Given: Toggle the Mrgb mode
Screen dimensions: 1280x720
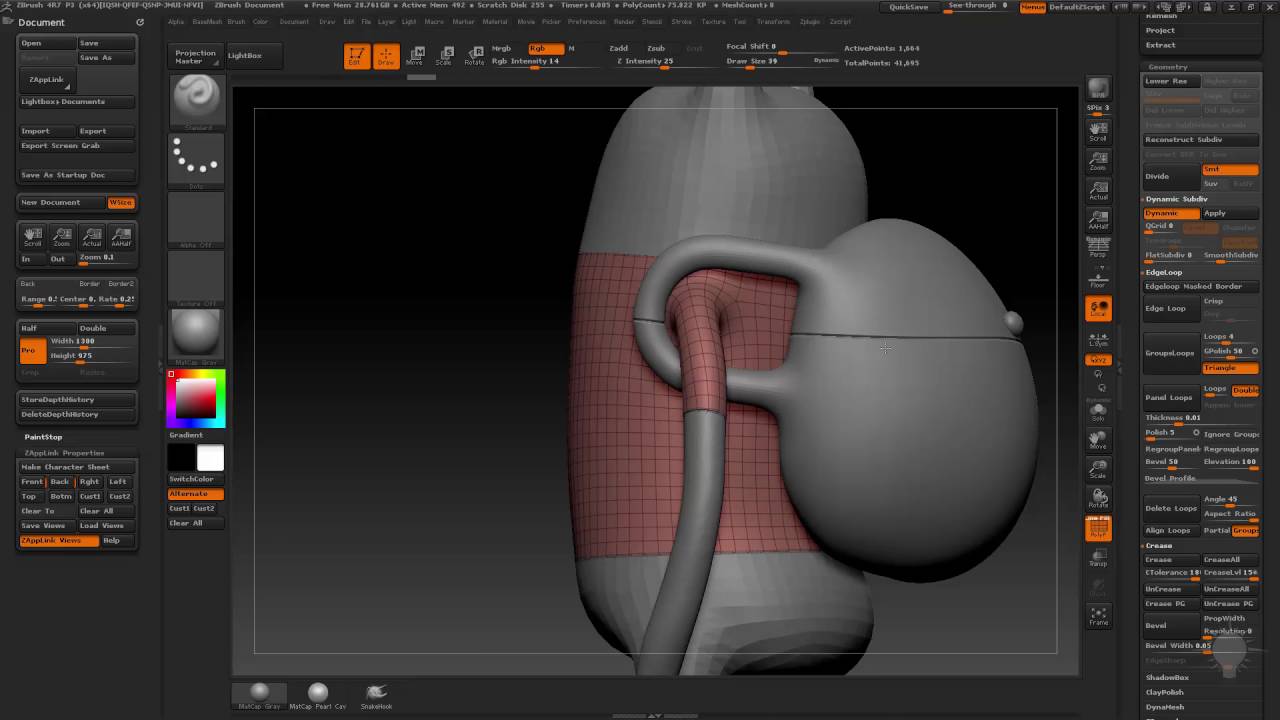Looking at the screenshot, I should pos(501,48).
